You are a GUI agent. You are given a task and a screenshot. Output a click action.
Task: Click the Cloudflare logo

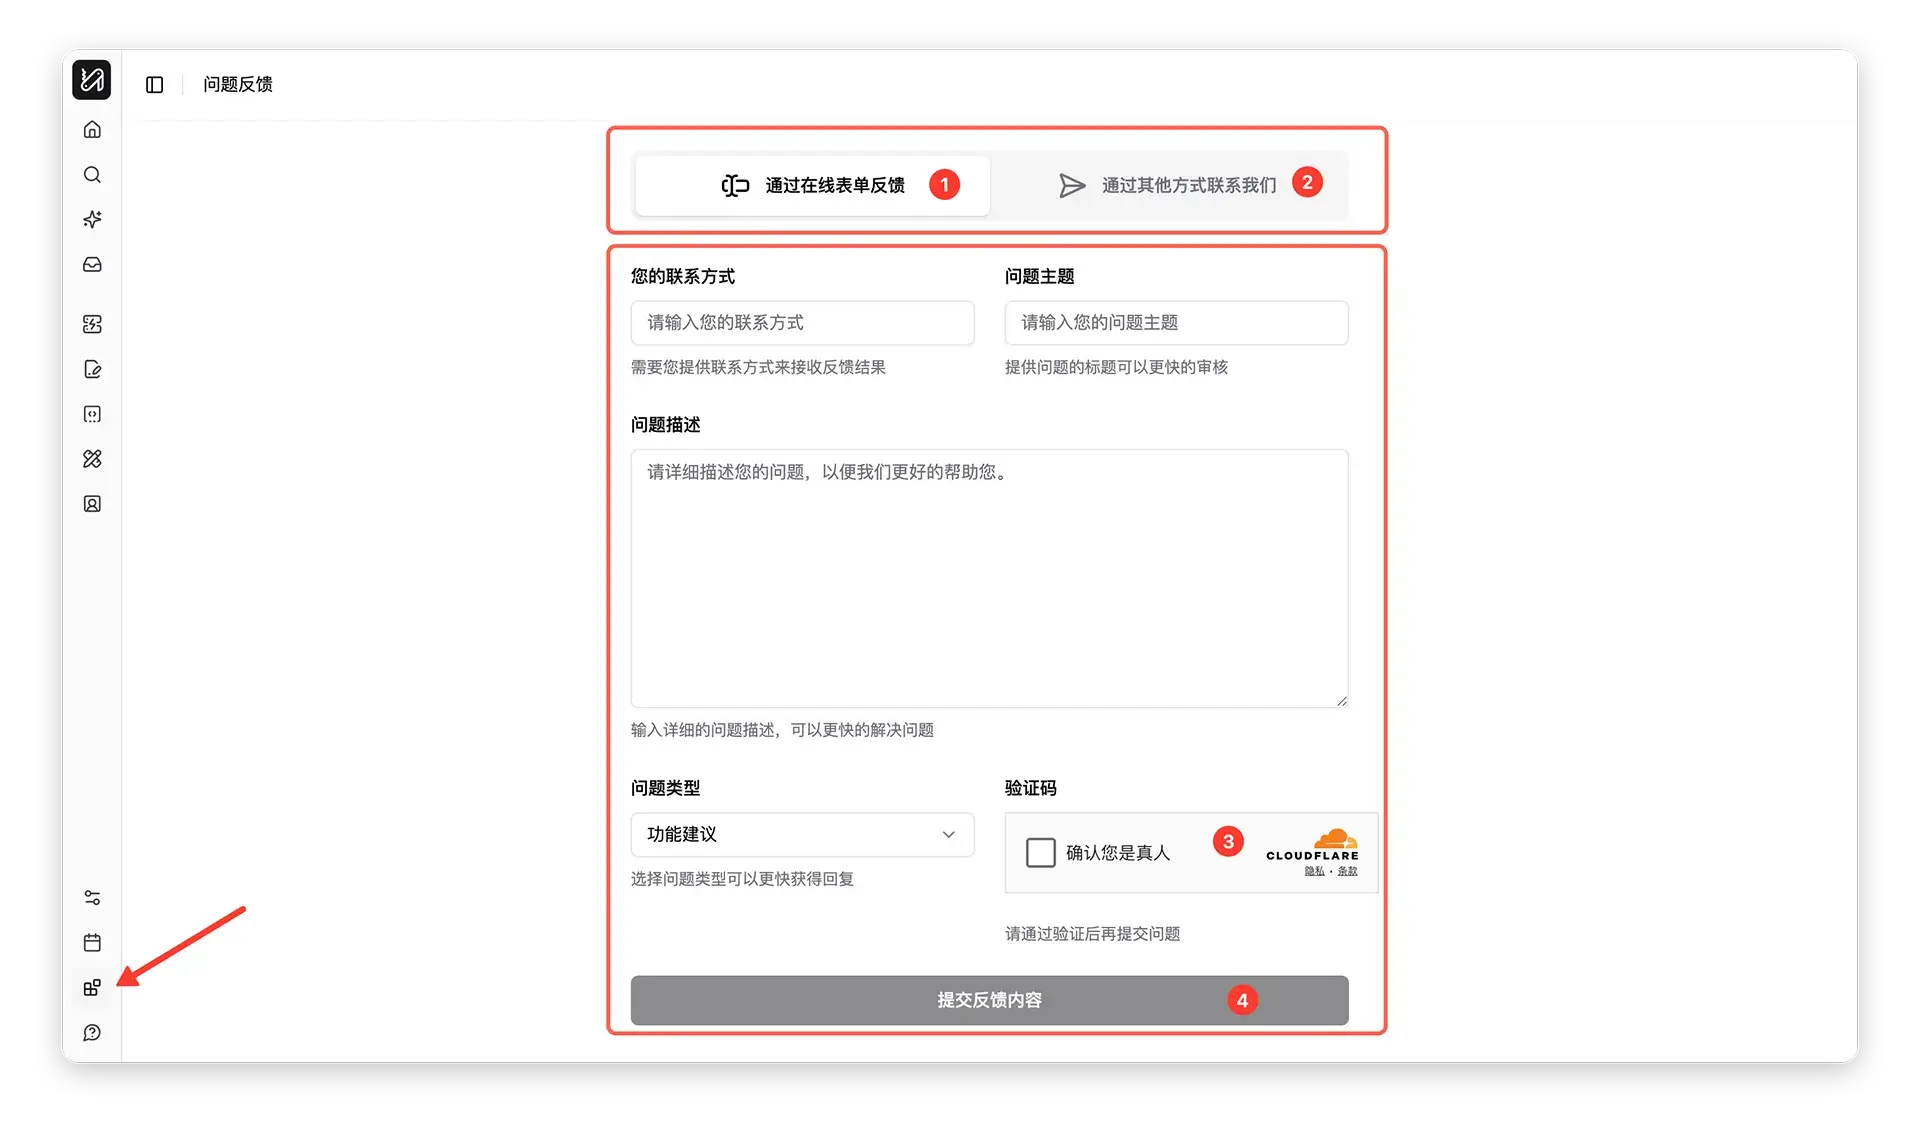(1312, 845)
